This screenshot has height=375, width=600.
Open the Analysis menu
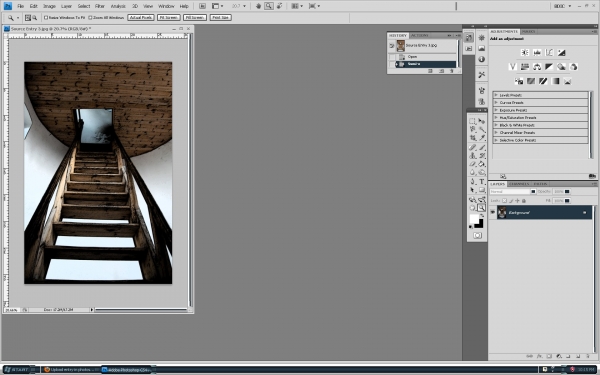tap(118, 6)
